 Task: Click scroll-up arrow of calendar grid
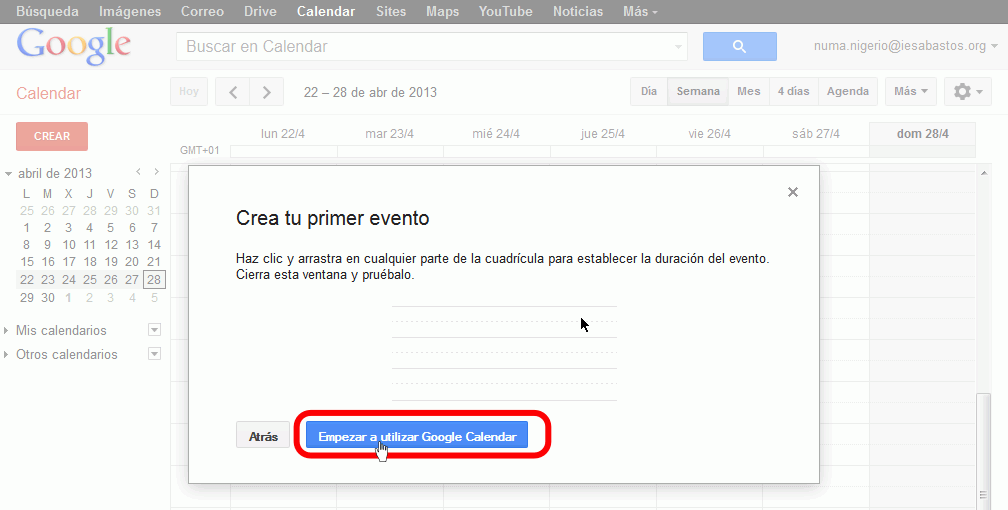[983, 173]
